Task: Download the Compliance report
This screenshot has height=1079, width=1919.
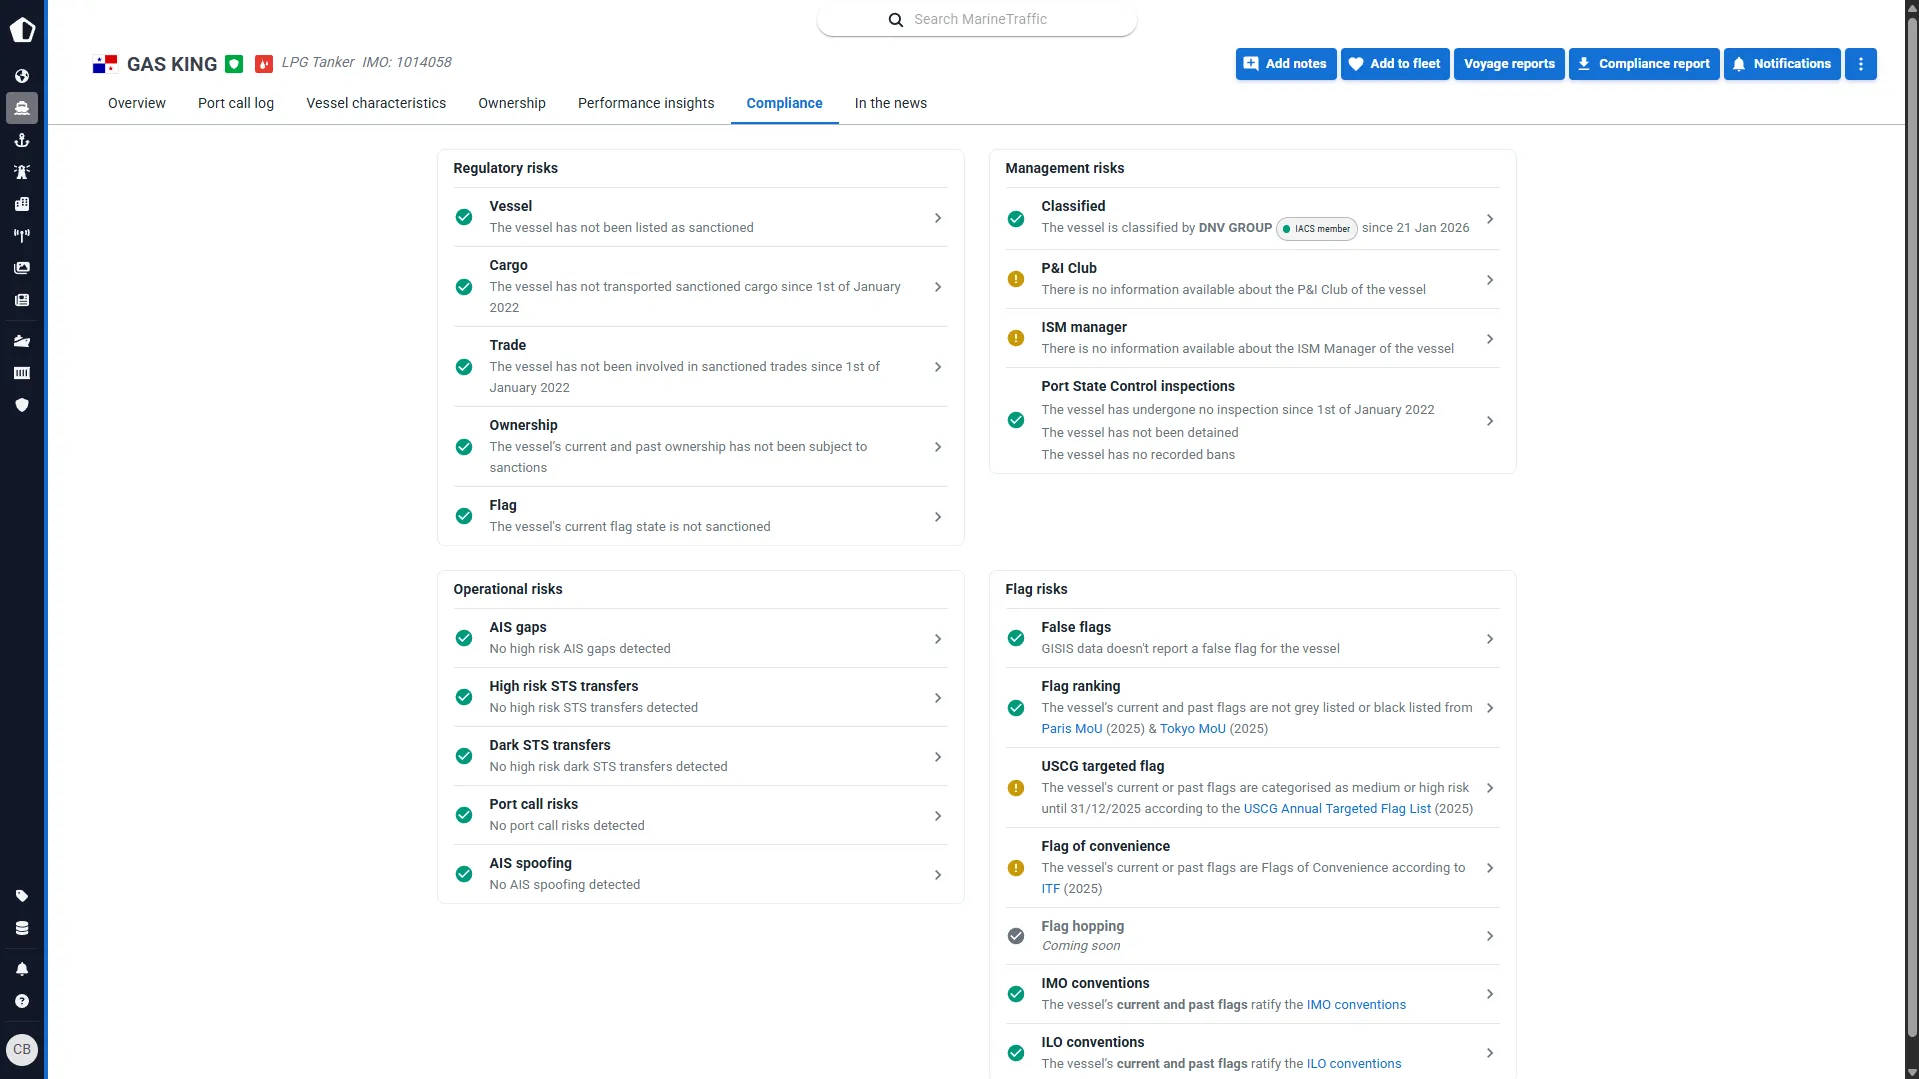Action: pos(1644,64)
